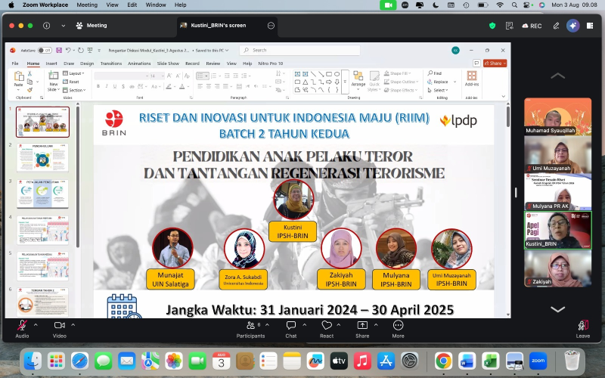Unmute using the Audio microphone icon
This screenshot has width=605, height=378.
[x=22, y=326]
